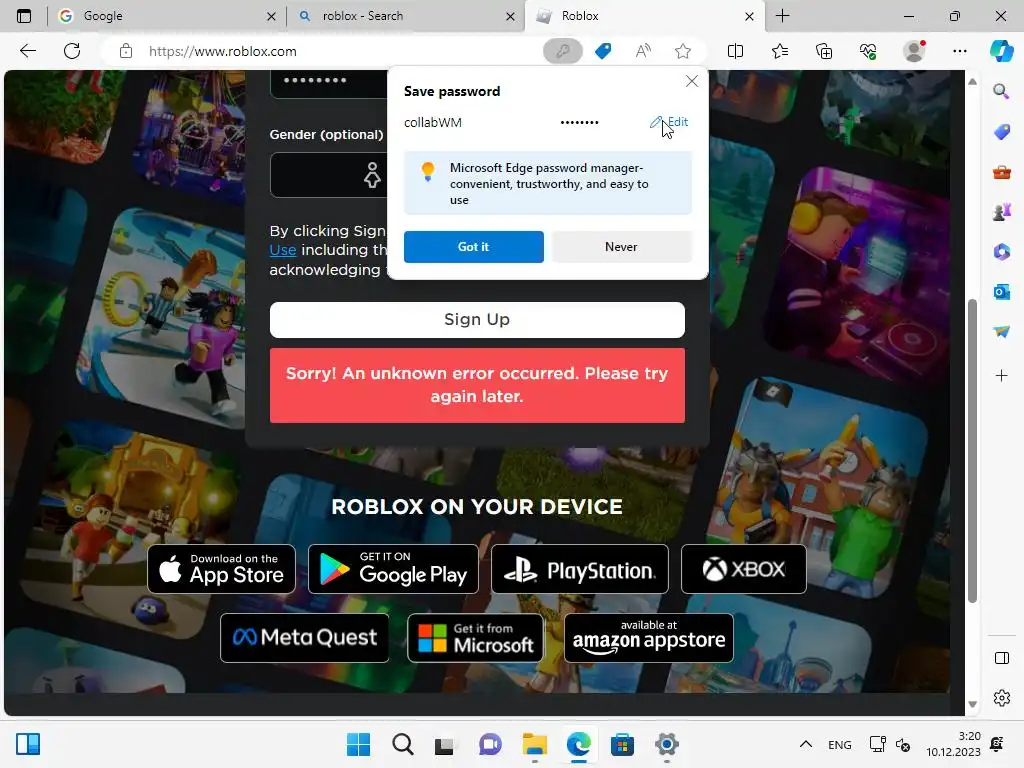Click Edit in the Save password popup
The width and height of the screenshot is (1024, 768).
669,122
